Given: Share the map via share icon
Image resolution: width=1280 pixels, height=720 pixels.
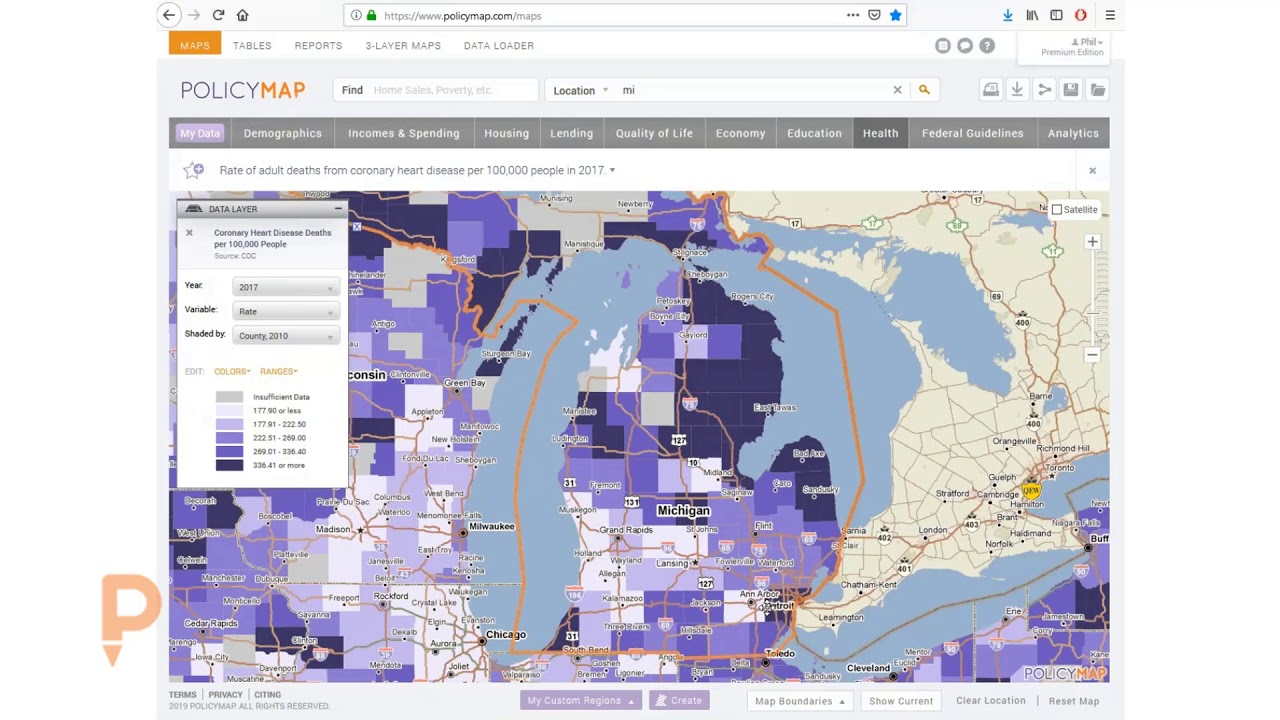Looking at the screenshot, I should tap(1044, 90).
